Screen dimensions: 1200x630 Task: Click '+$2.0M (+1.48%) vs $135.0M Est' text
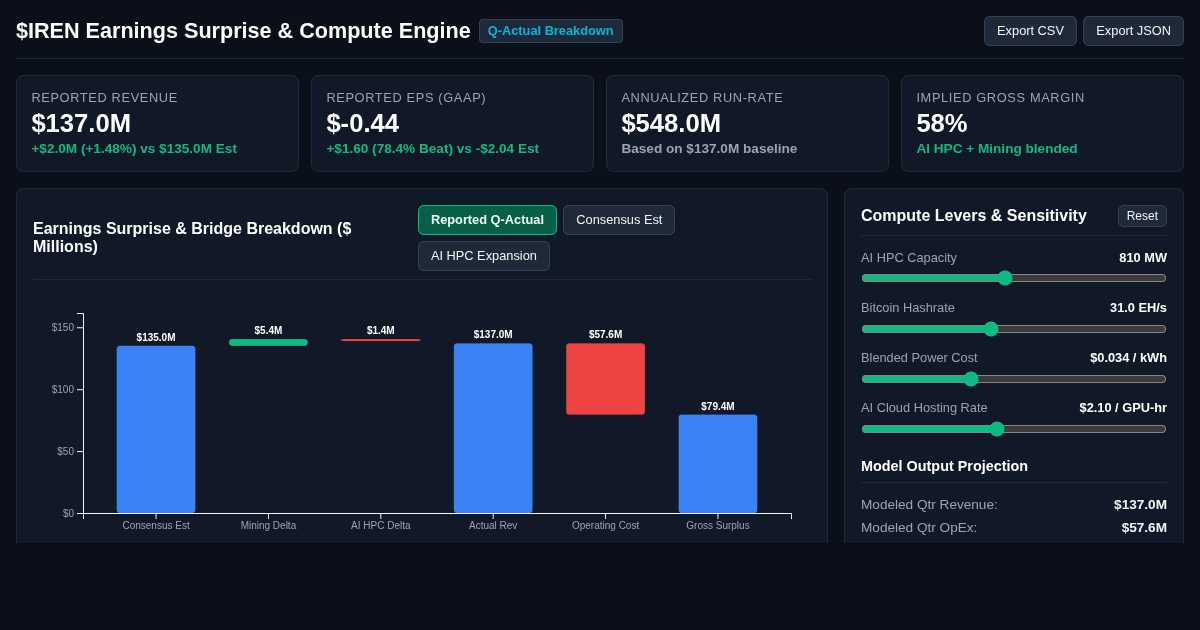click(x=134, y=149)
